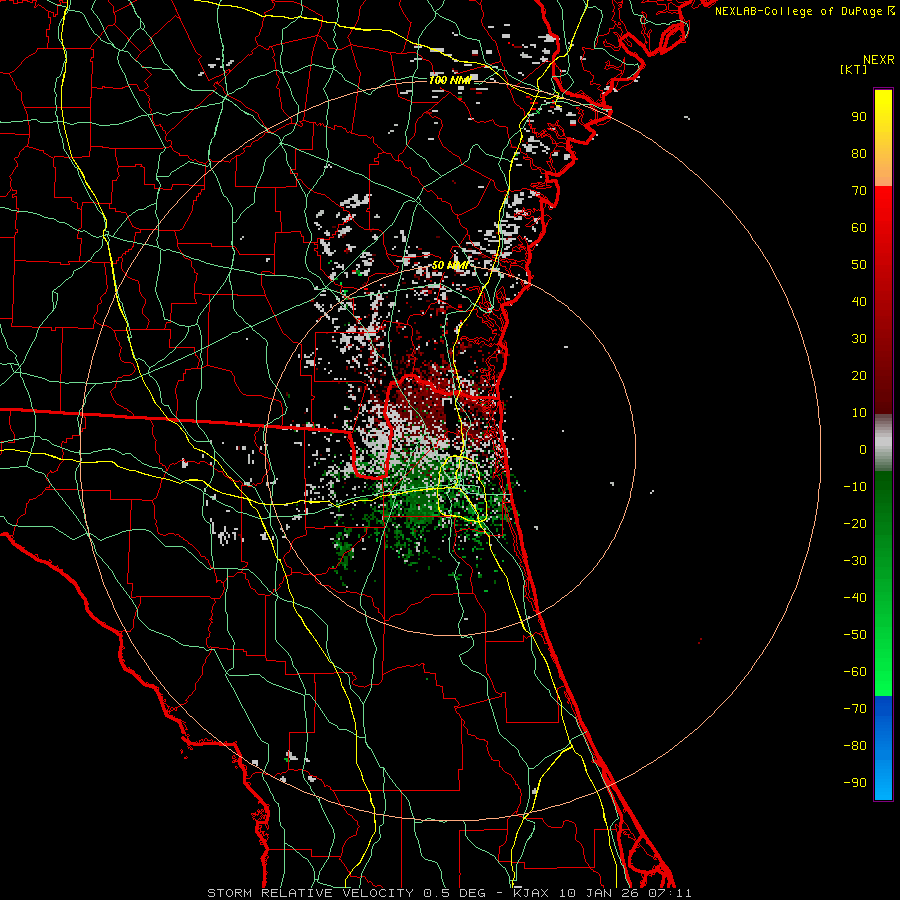The height and width of the screenshot is (900, 900).
Task: Click the 07:11 timestamp text
Action: (668, 893)
